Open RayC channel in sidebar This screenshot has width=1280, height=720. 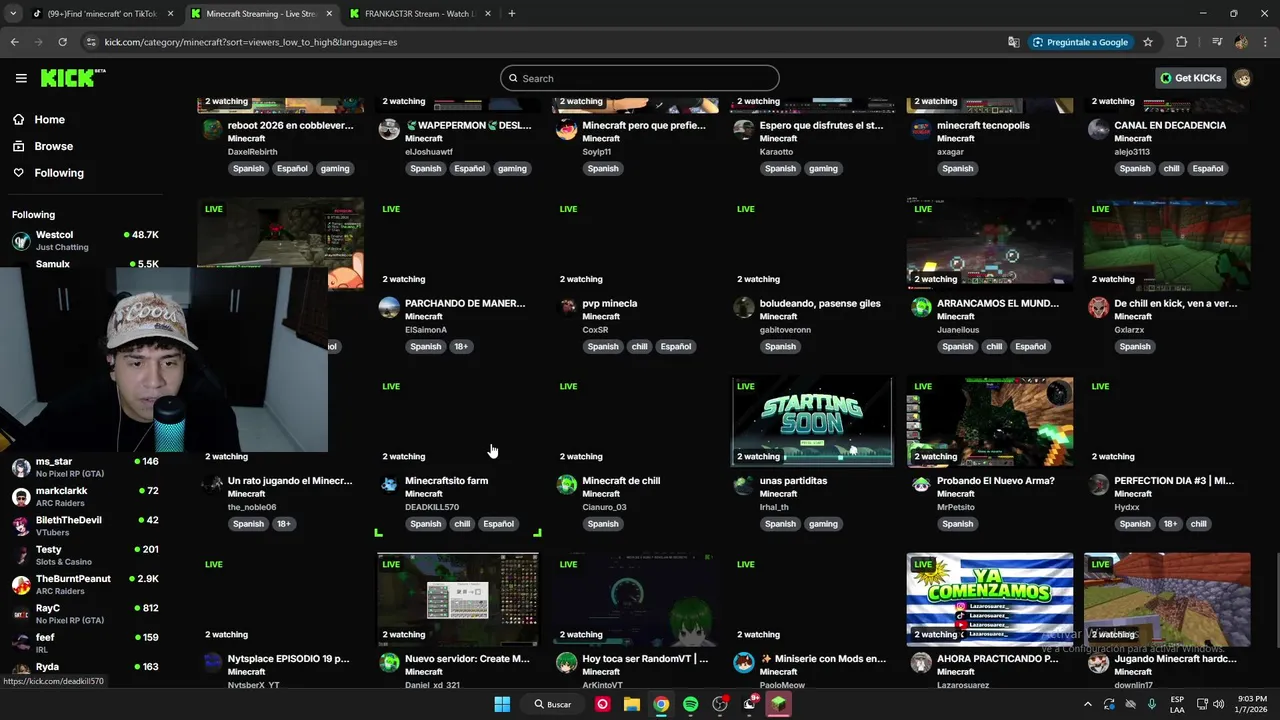[x=85, y=613]
